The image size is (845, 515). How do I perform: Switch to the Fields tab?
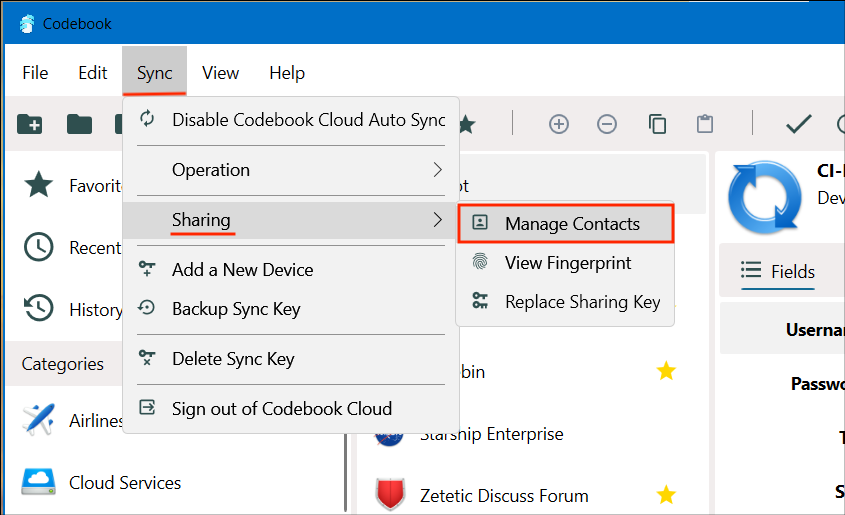(x=778, y=271)
